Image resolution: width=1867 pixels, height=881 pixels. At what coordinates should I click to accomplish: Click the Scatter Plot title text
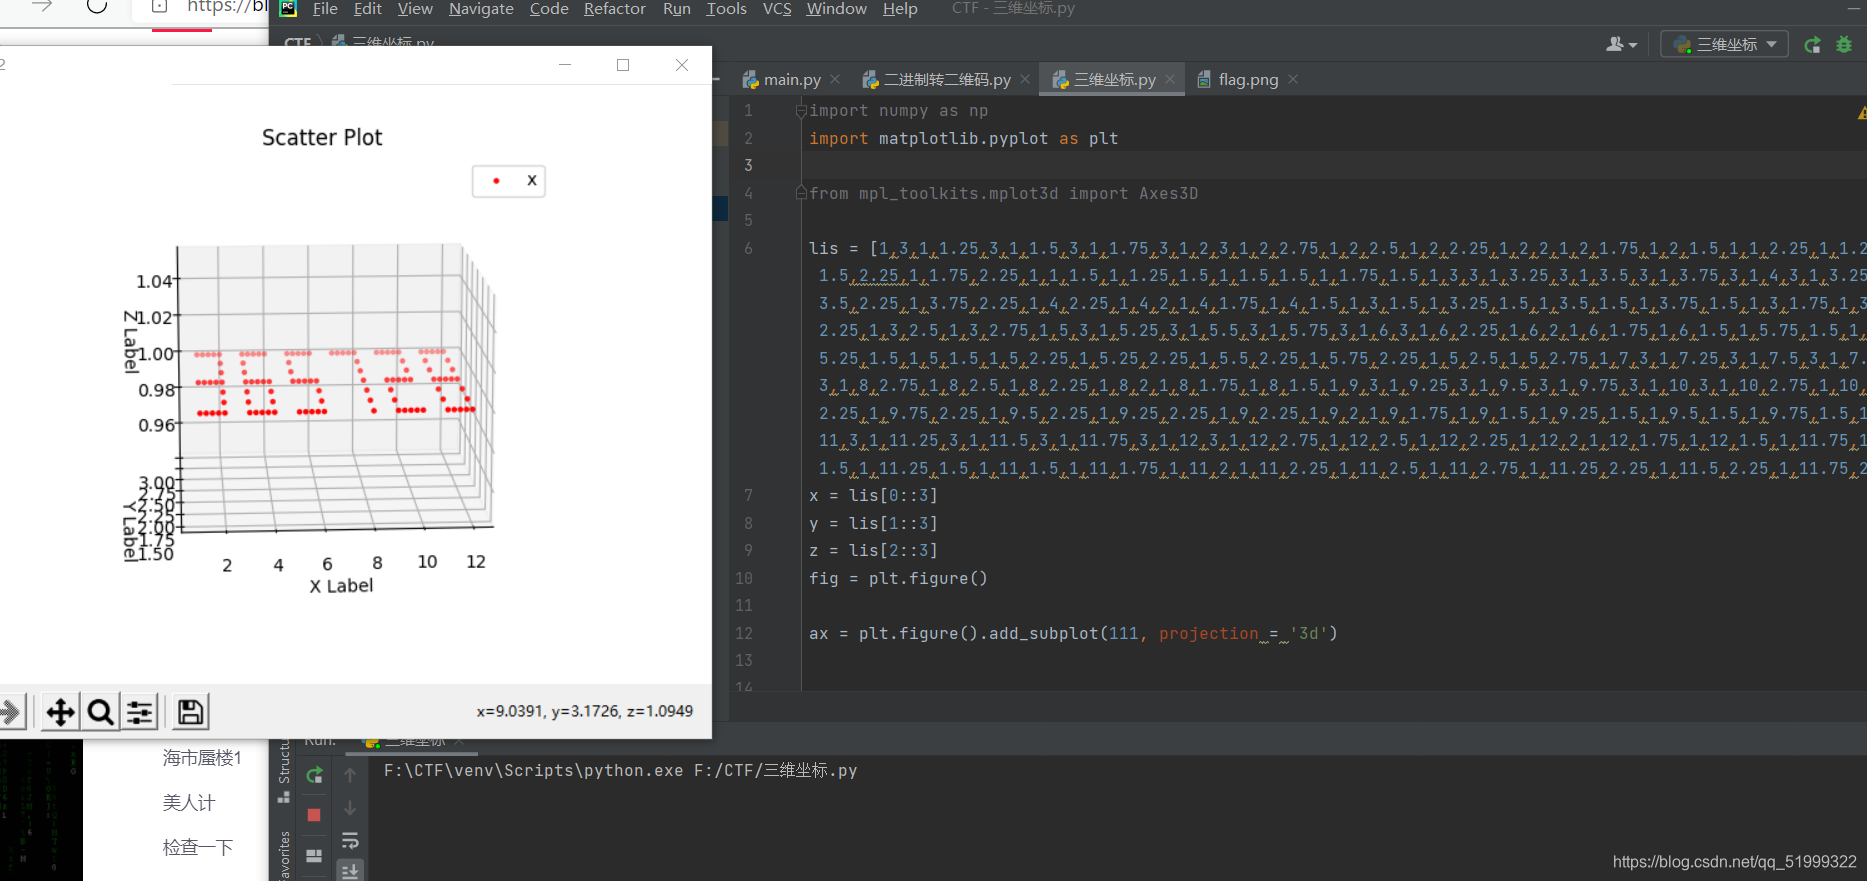pos(322,137)
